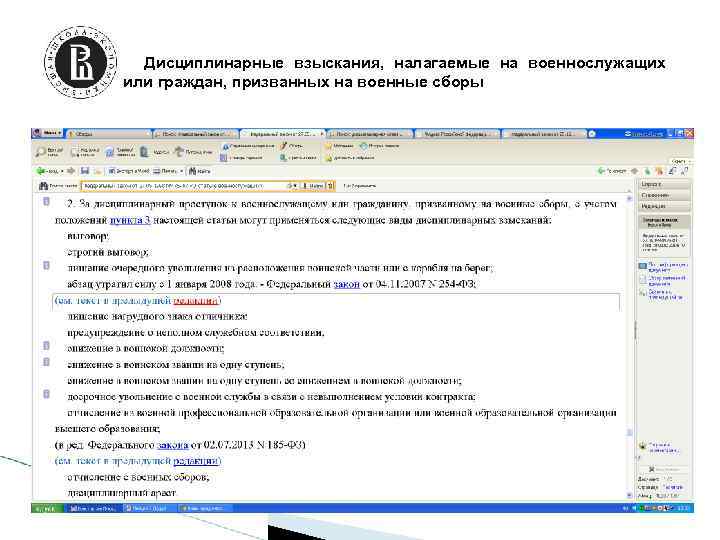This screenshot has width=720, height=540.
Task: Save the document with floppy icon
Action: click(x=85, y=171)
